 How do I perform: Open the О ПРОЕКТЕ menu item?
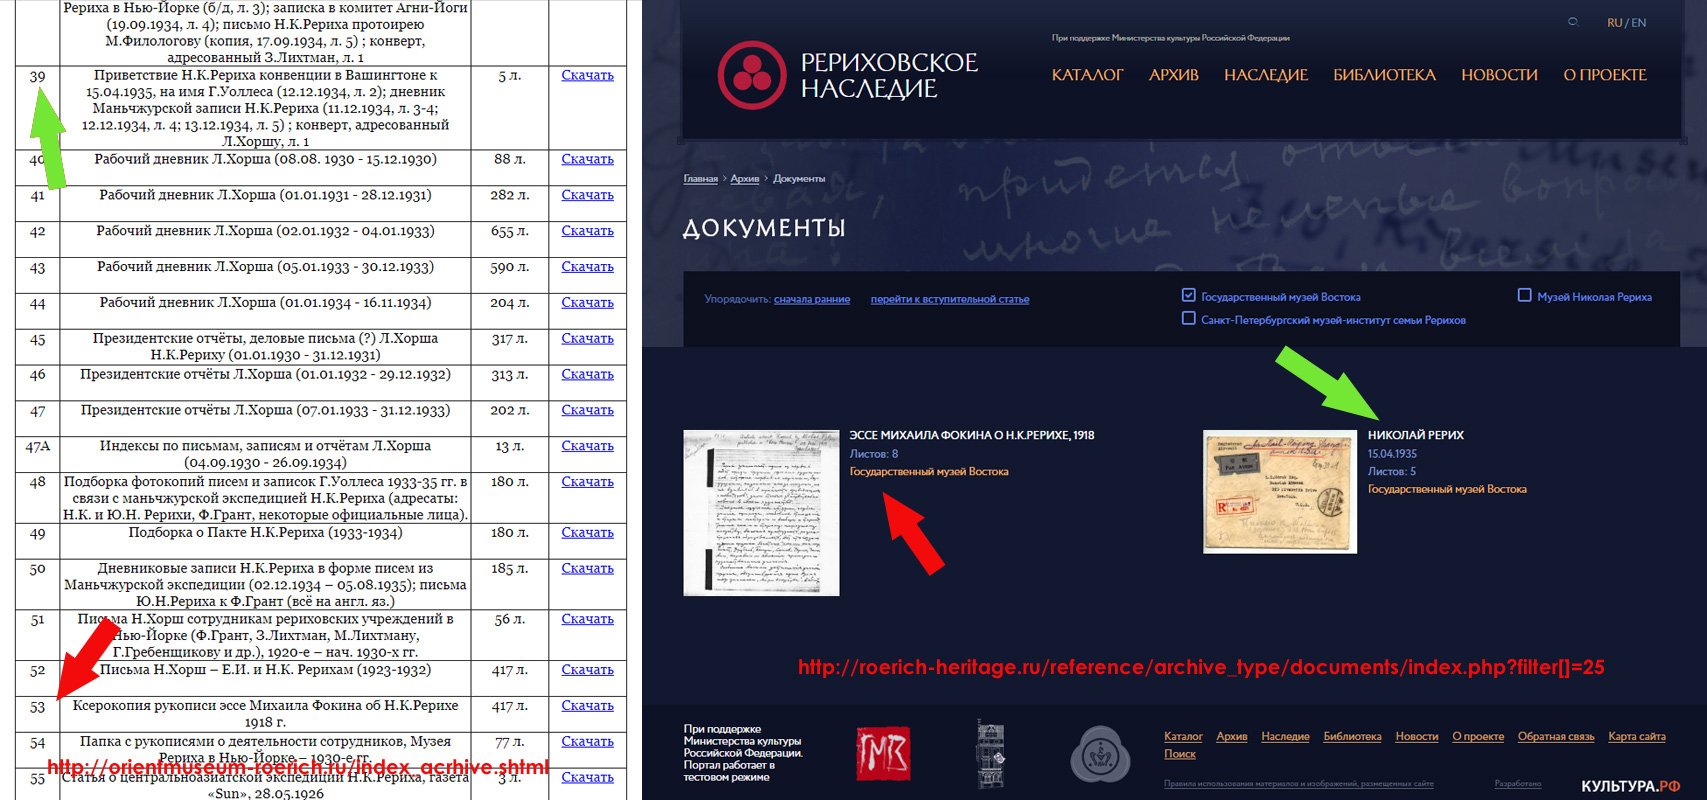[x=1605, y=75]
